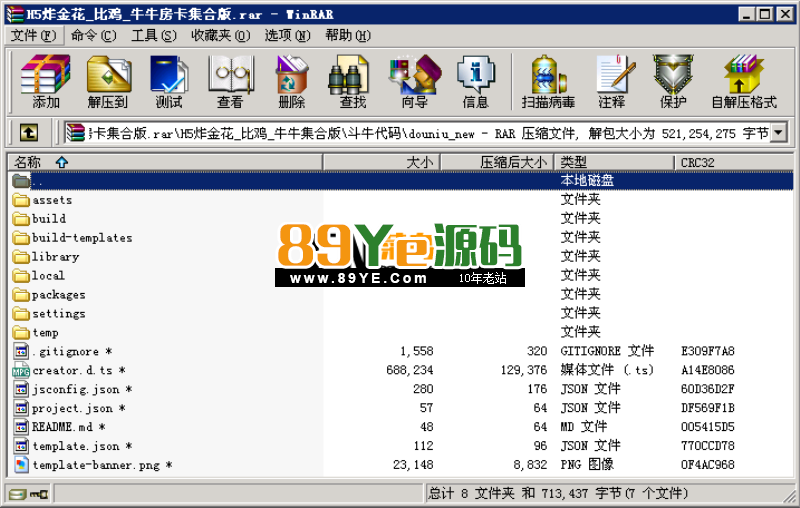Click the Extract To (解压到) icon
This screenshot has height=508, width=800.
[108, 81]
